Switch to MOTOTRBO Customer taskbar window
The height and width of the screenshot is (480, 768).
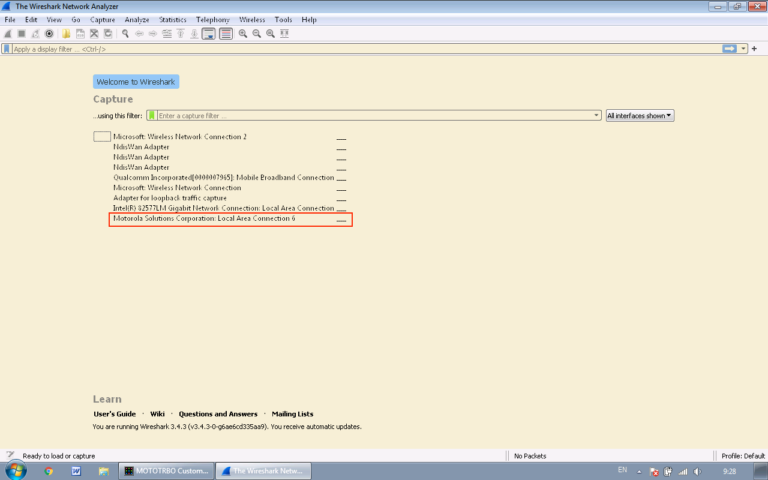pos(166,470)
